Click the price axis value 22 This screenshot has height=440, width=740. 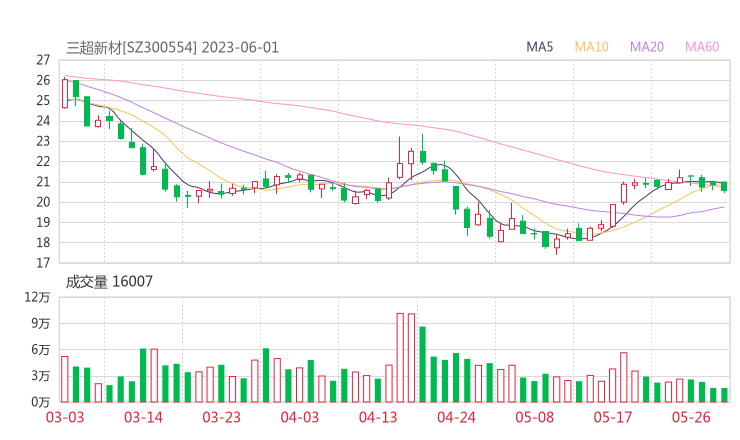[x=43, y=161]
